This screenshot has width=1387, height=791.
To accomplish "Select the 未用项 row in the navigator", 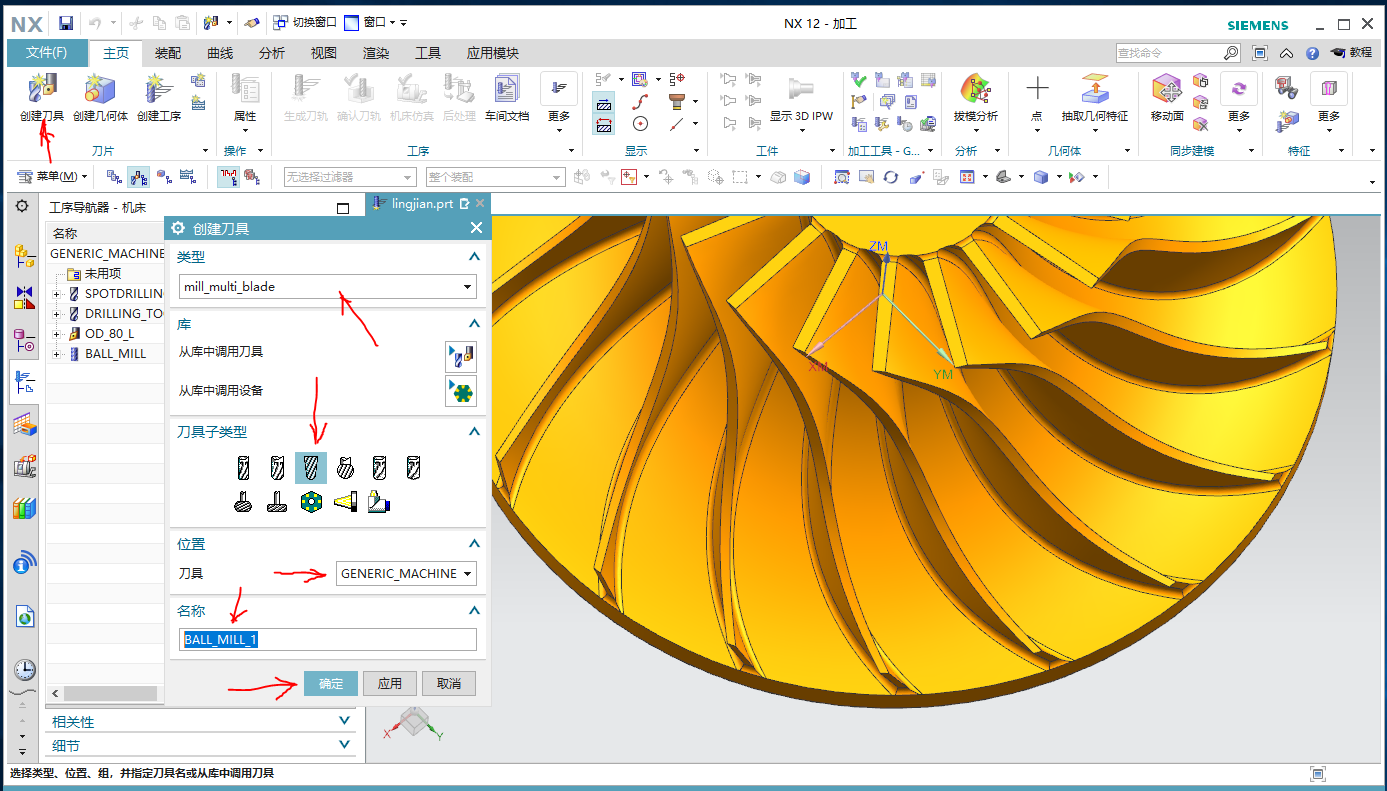I will (x=106, y=274).
